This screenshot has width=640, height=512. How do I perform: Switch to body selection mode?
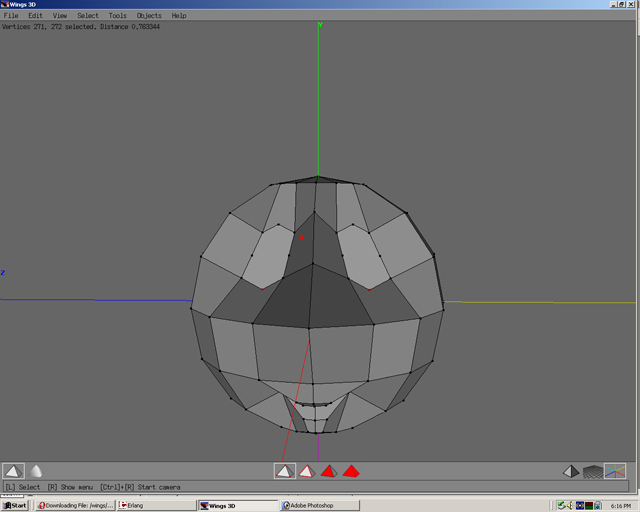(x=351, y=471)
